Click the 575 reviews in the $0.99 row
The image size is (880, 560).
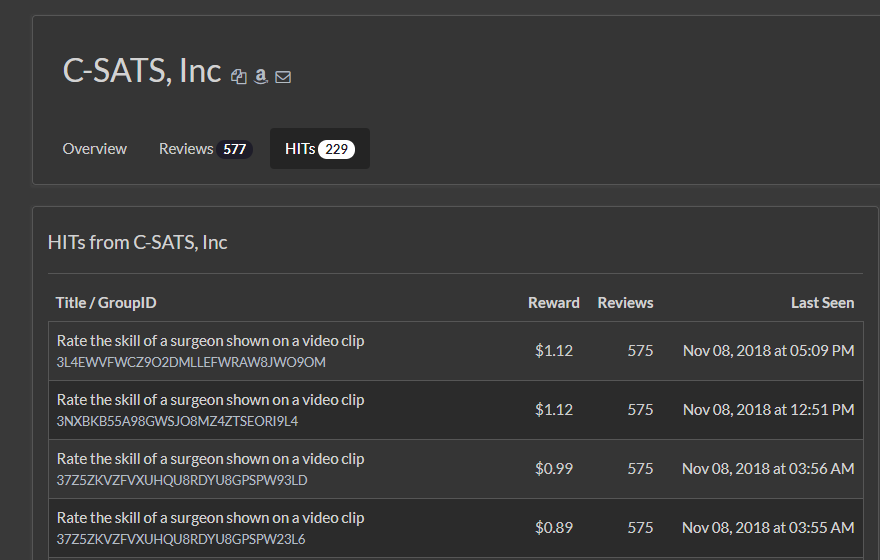click(x=640, y=469)
